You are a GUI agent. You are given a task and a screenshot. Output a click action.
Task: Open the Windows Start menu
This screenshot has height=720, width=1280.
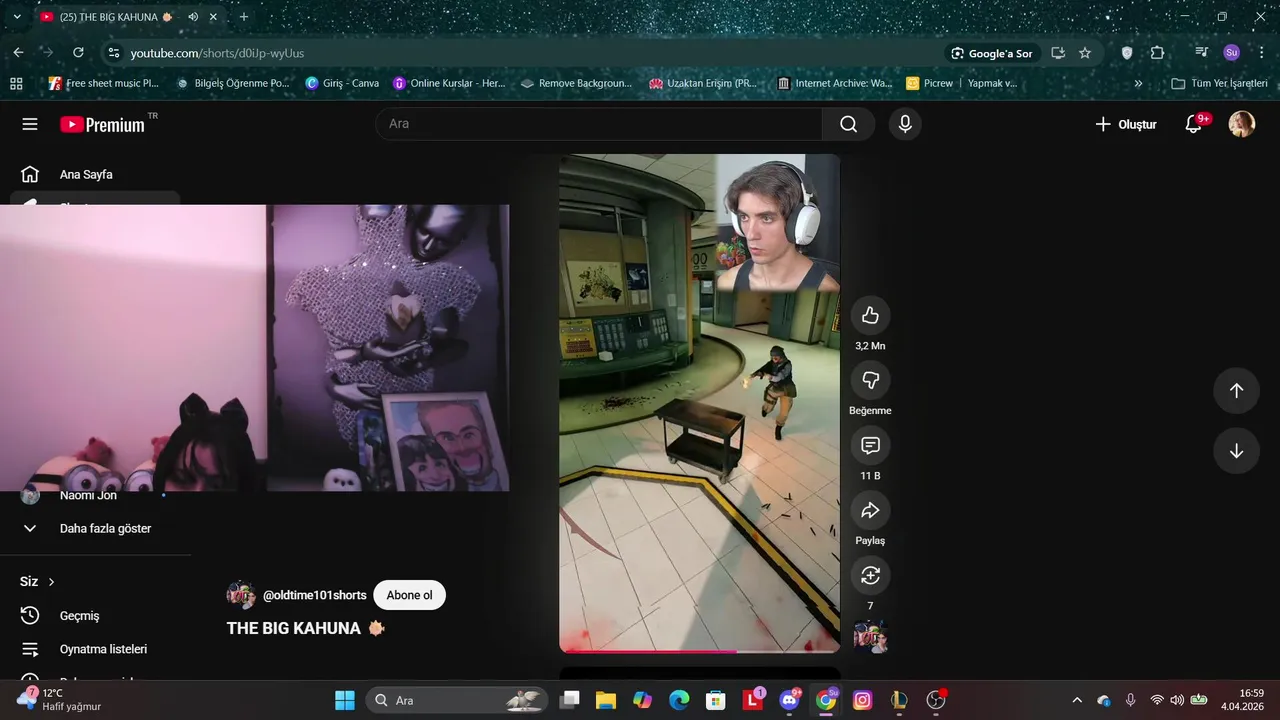point(345,700)
